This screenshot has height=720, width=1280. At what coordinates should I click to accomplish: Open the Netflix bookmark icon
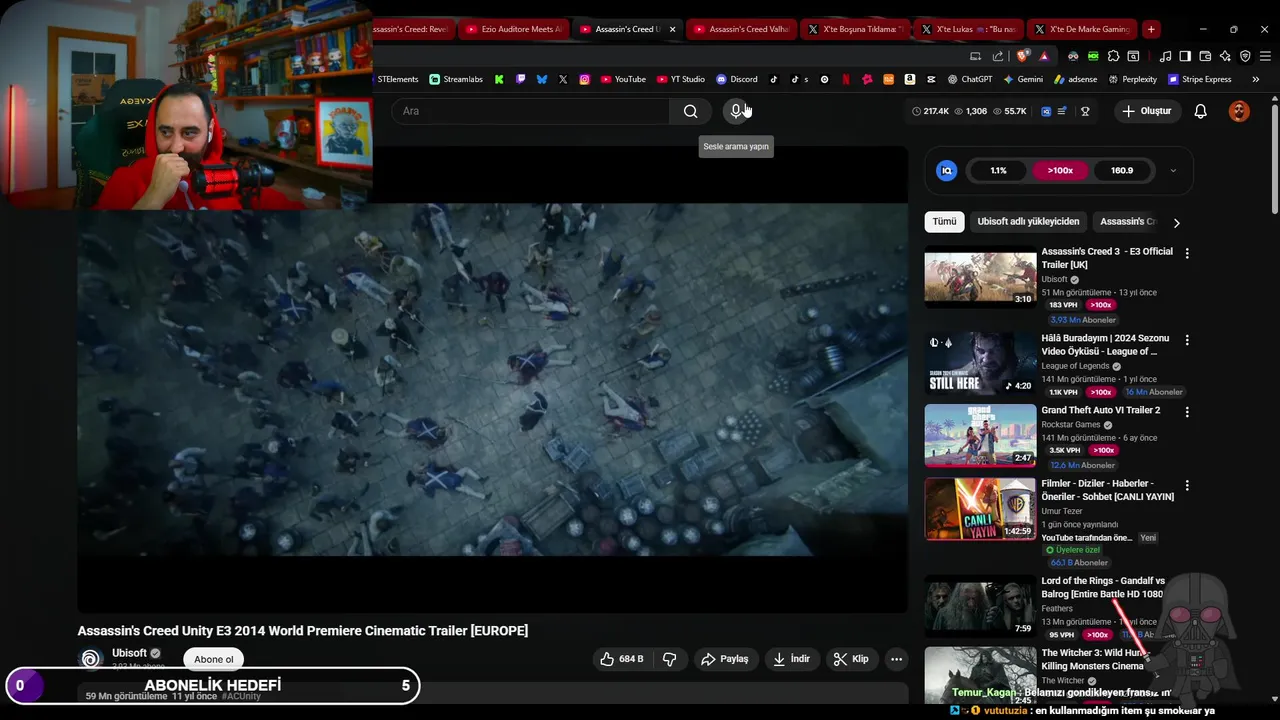pos(846,79)
